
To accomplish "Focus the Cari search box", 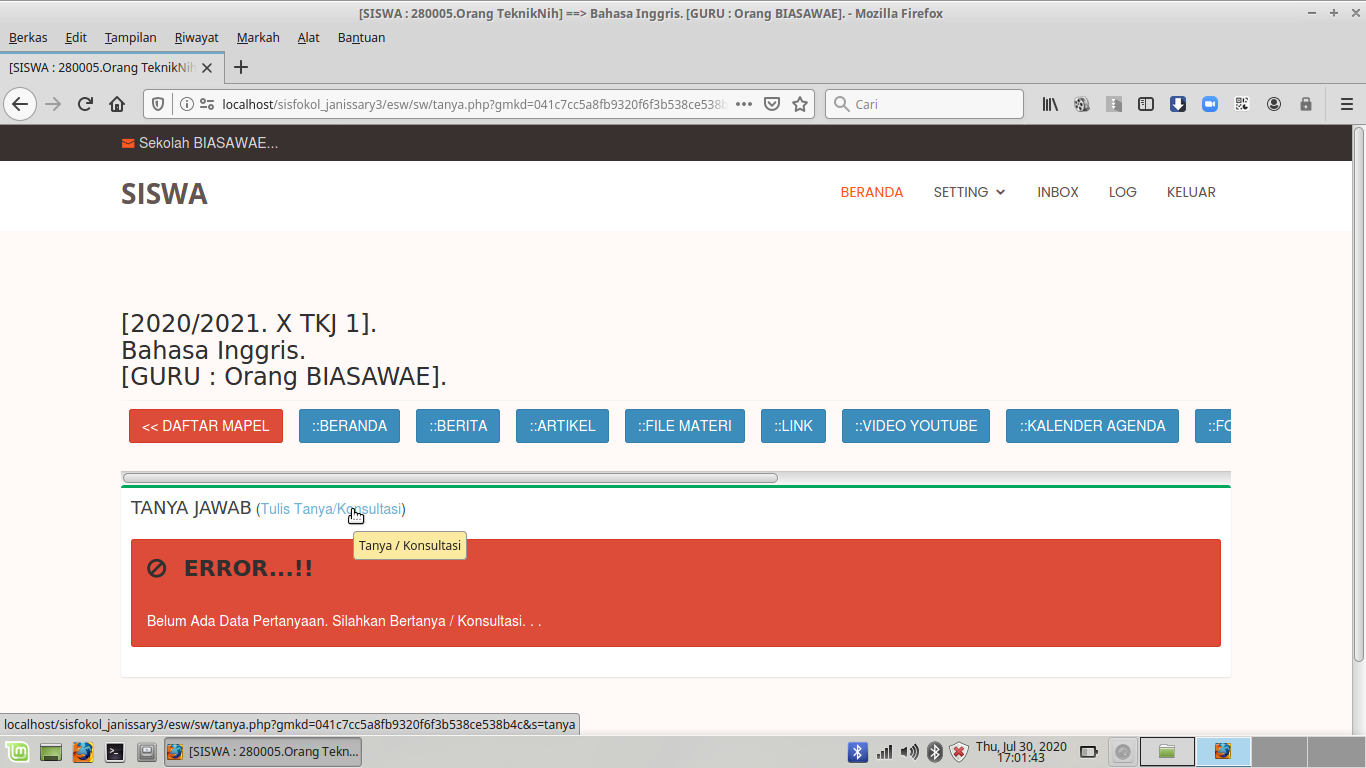I will (924, 104).
